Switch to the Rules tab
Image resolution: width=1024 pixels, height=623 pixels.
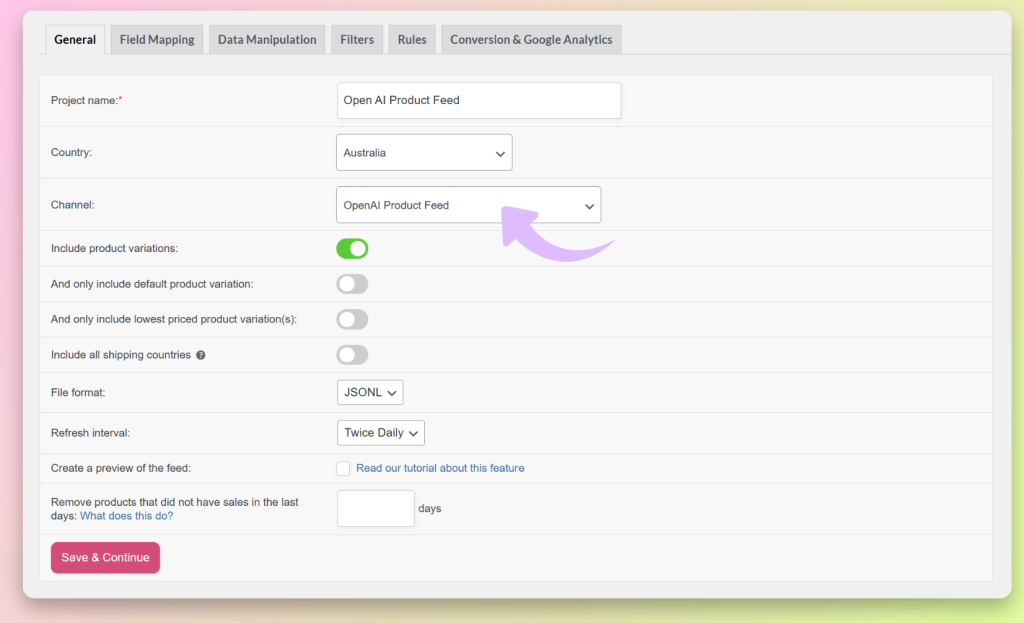tap(411, 39)
